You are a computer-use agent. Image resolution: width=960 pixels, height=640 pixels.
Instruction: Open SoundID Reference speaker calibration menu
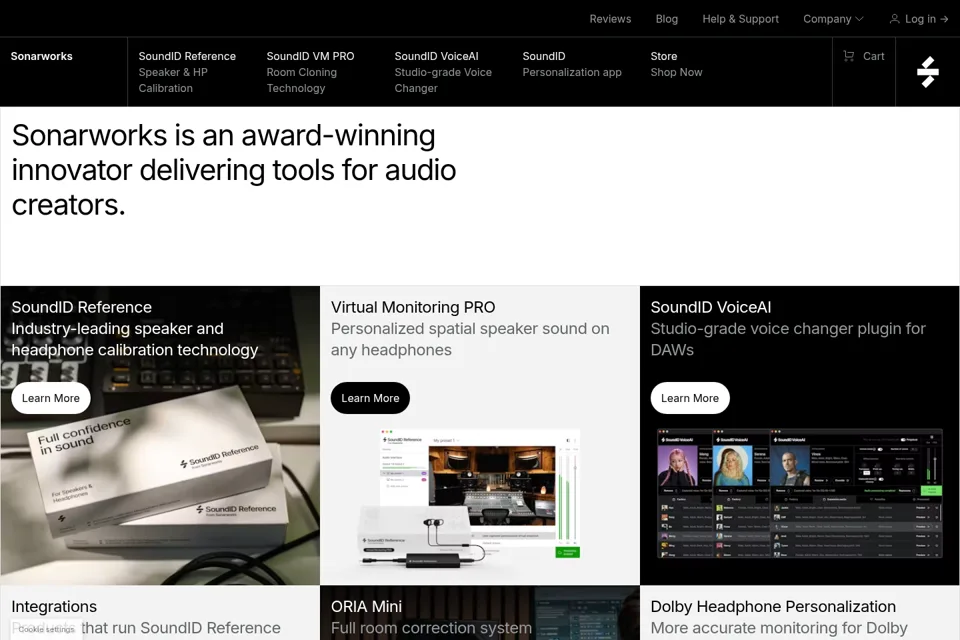coord(187,72)
